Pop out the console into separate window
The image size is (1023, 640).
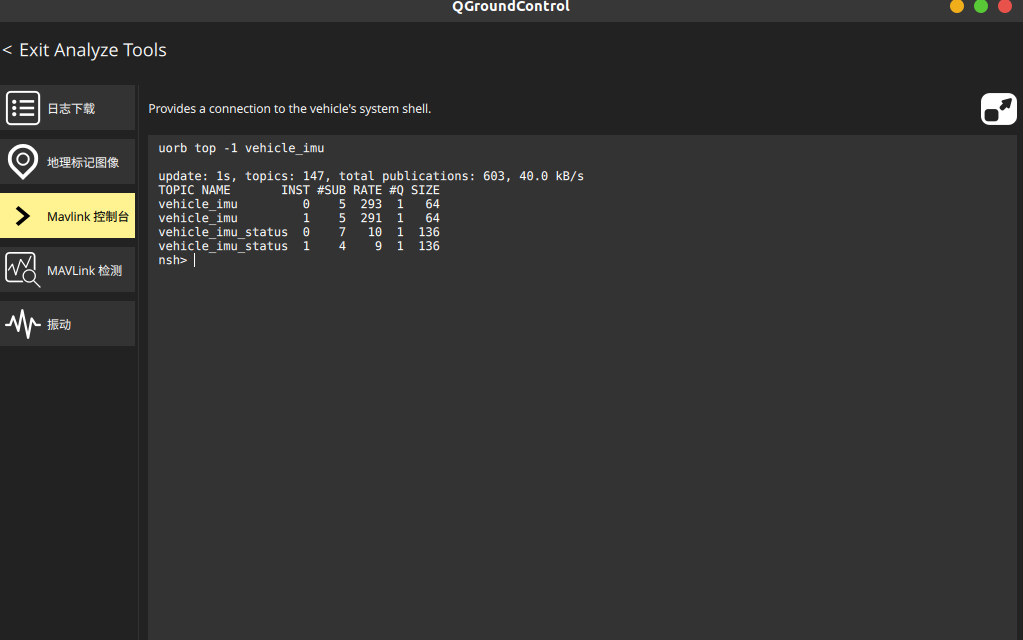(x=998, y=108)
